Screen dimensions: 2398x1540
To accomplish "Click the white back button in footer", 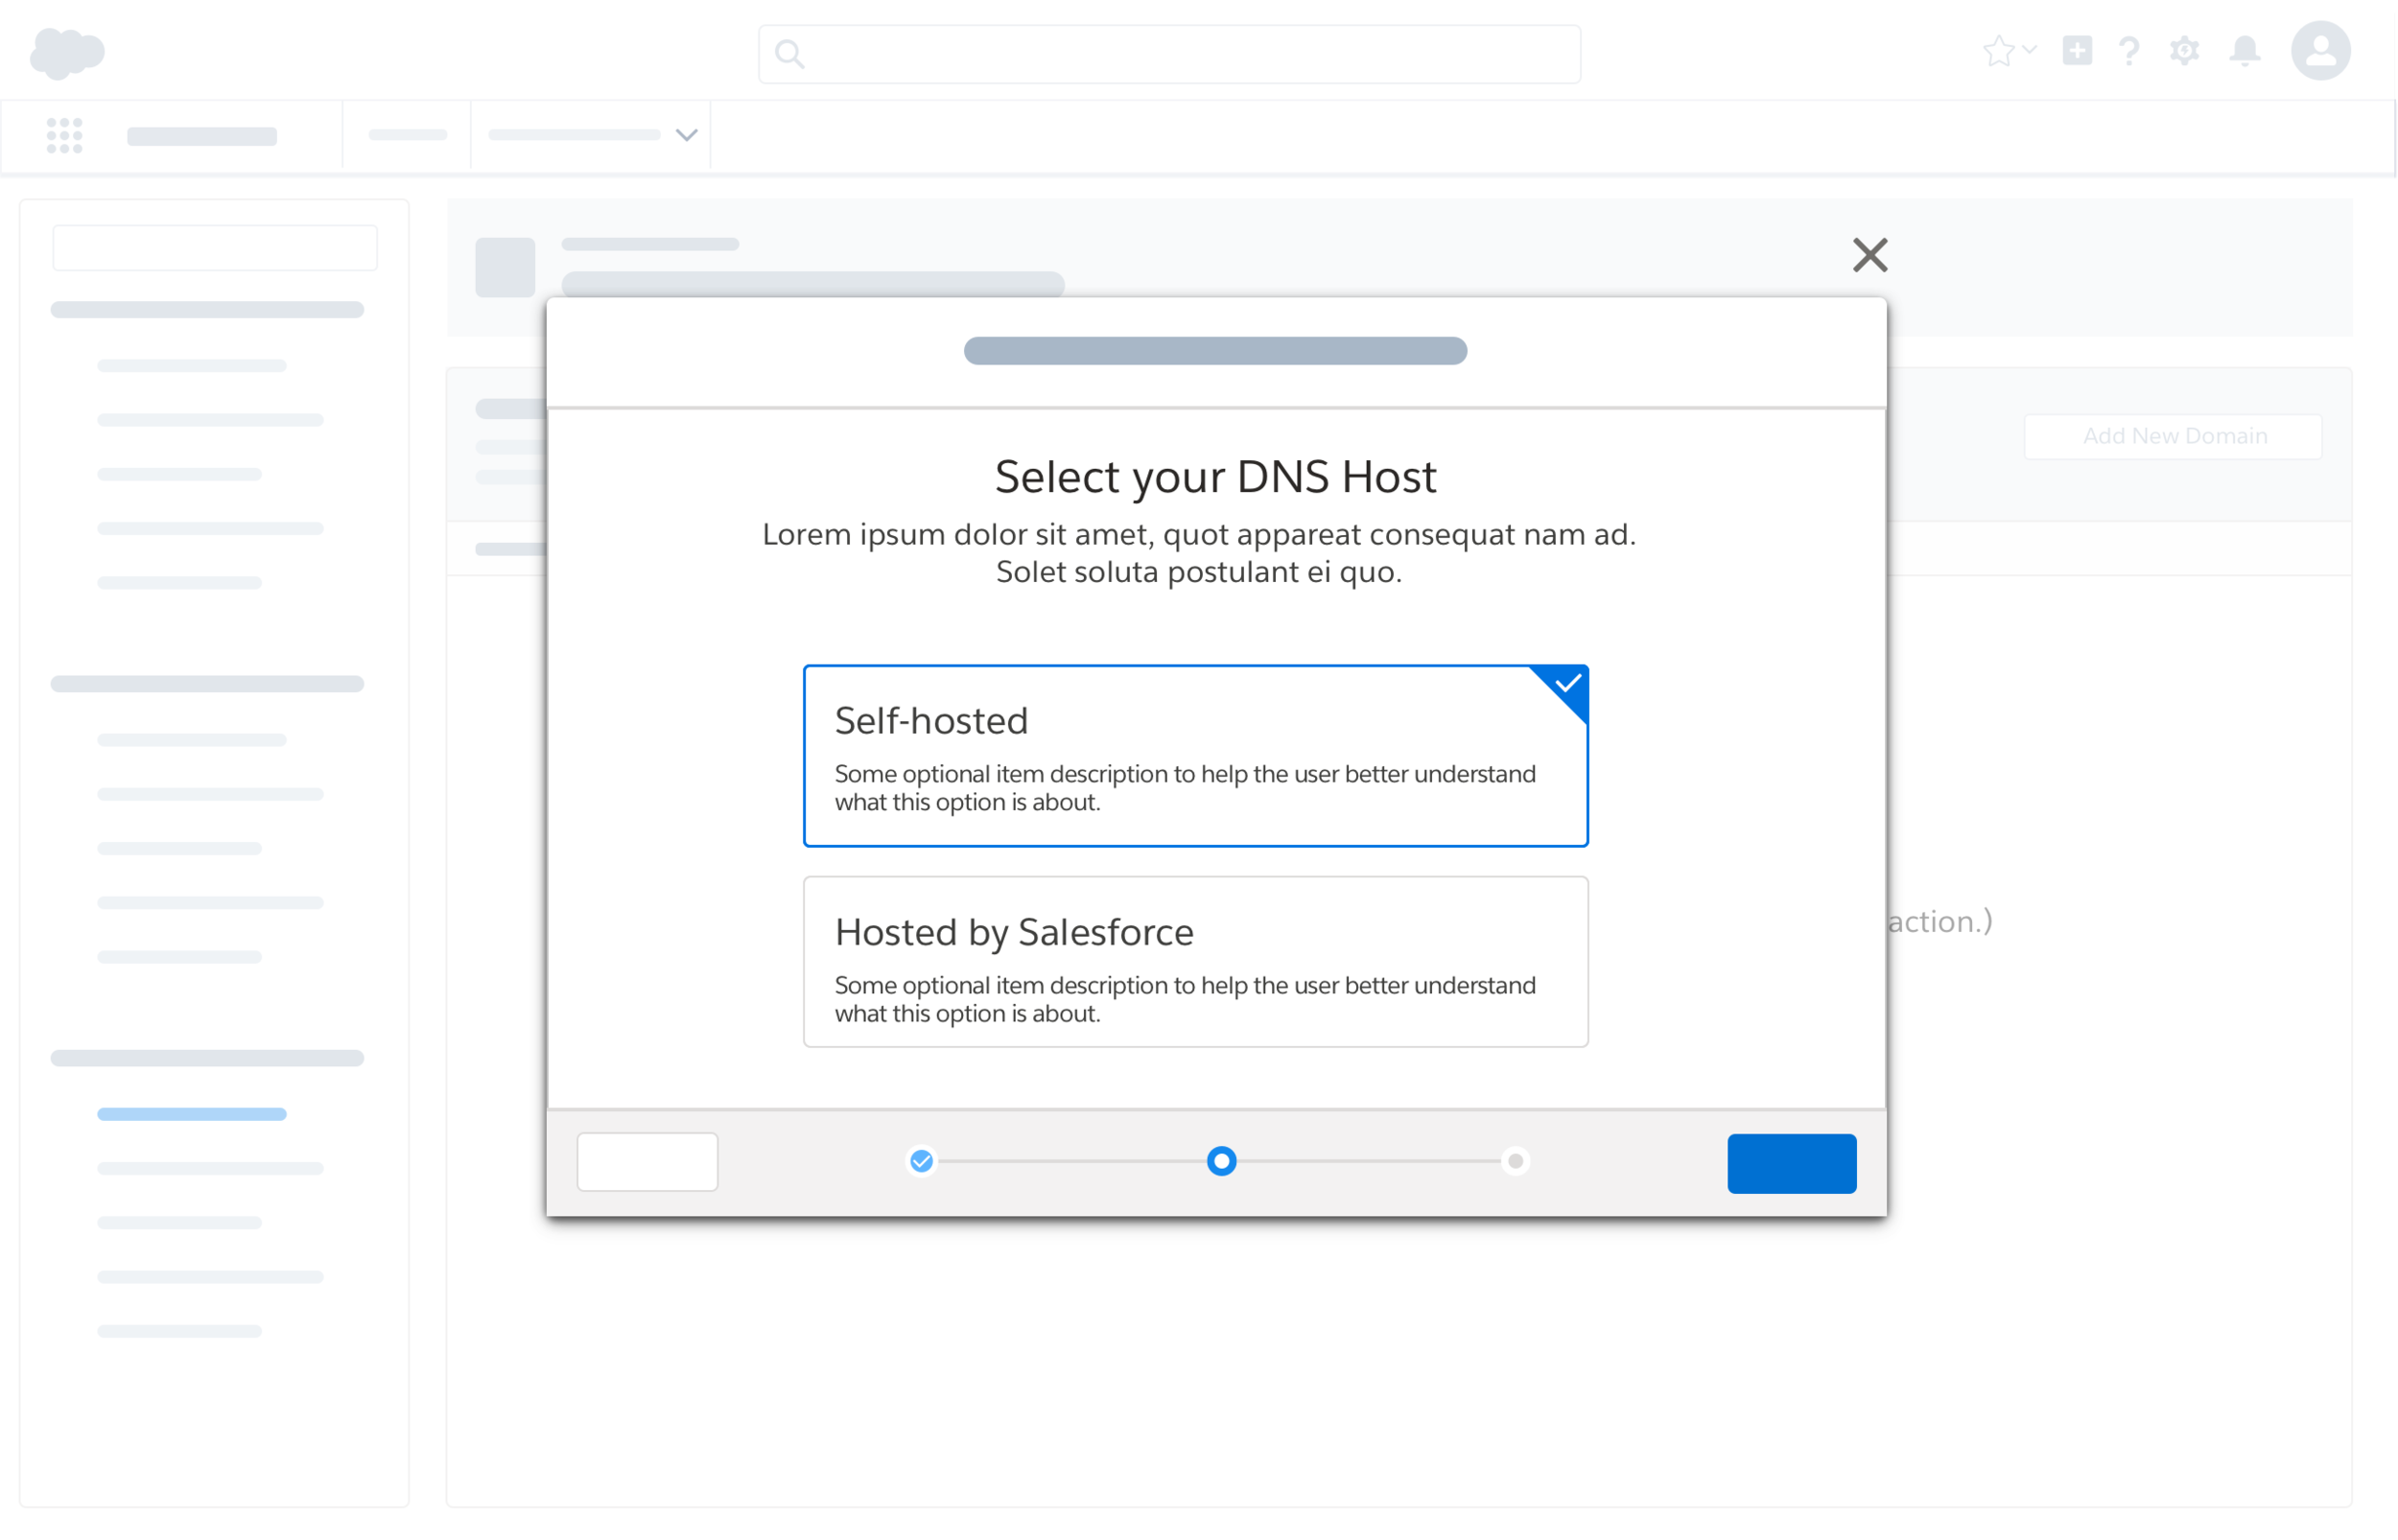I will coord(647,1162).
